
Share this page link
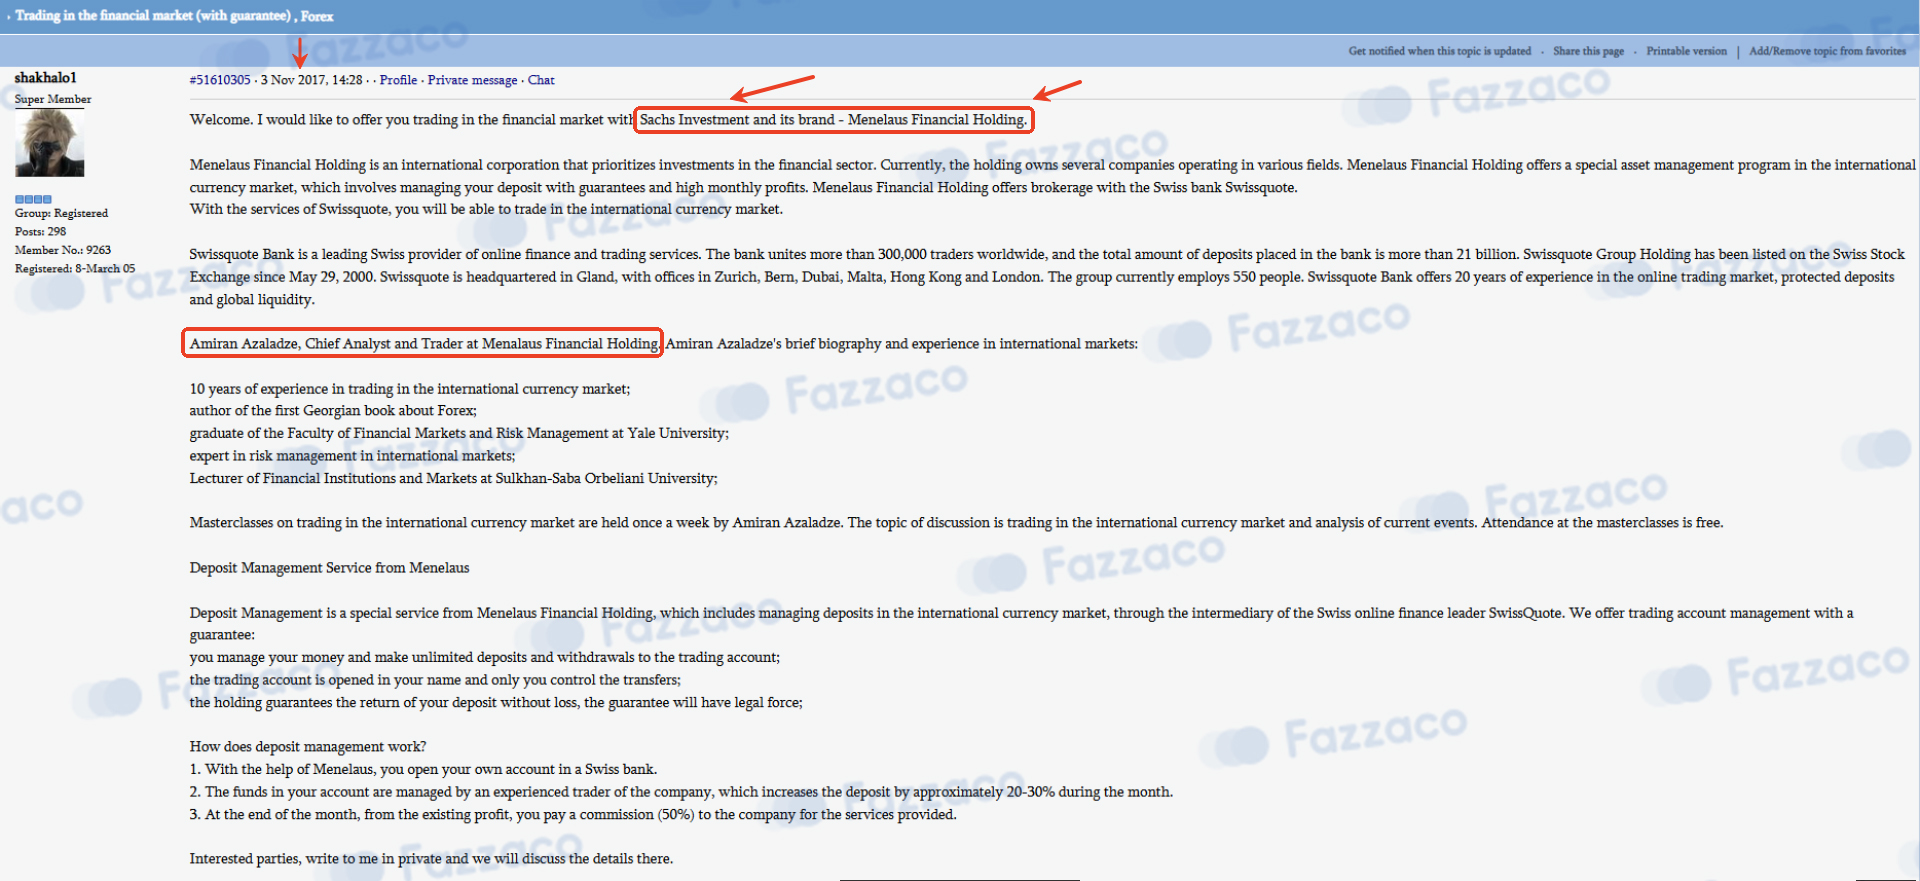tap(1588, 51)
